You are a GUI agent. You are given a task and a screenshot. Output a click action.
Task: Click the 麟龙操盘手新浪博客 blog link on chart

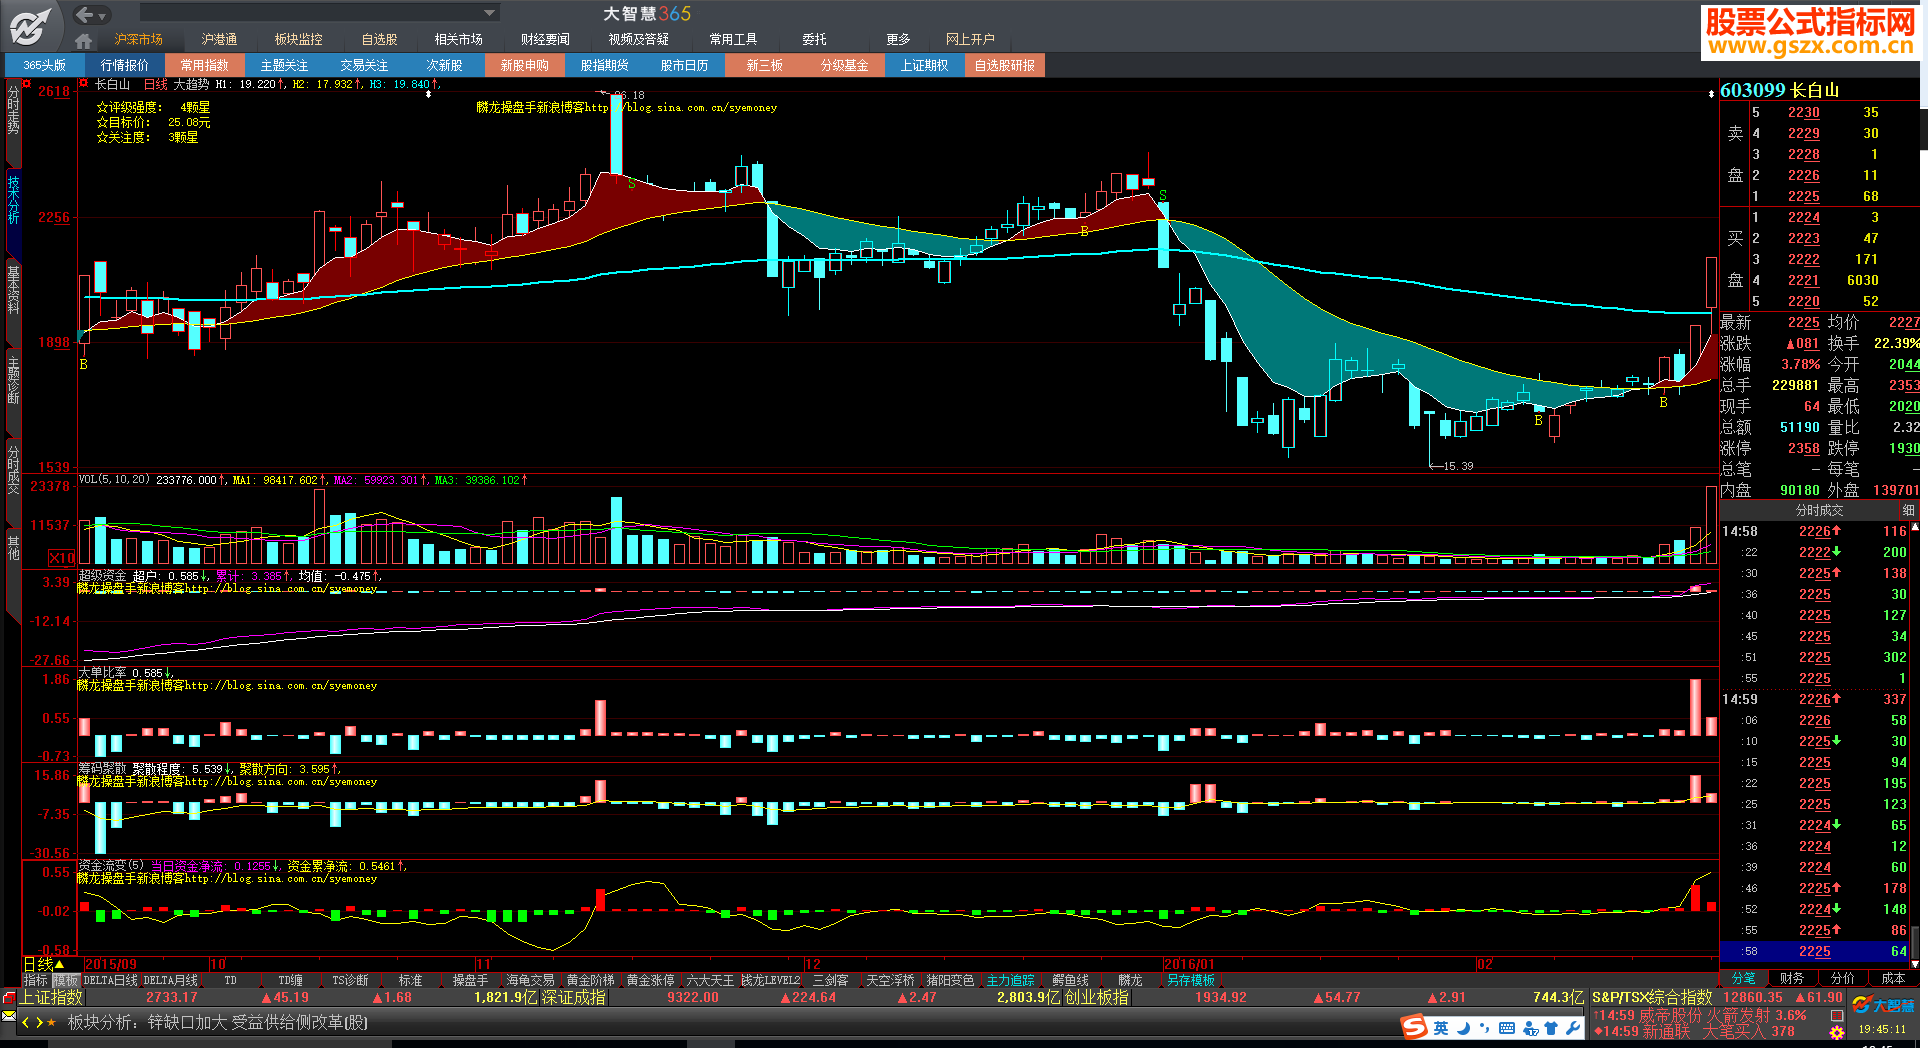coord(626,107)
